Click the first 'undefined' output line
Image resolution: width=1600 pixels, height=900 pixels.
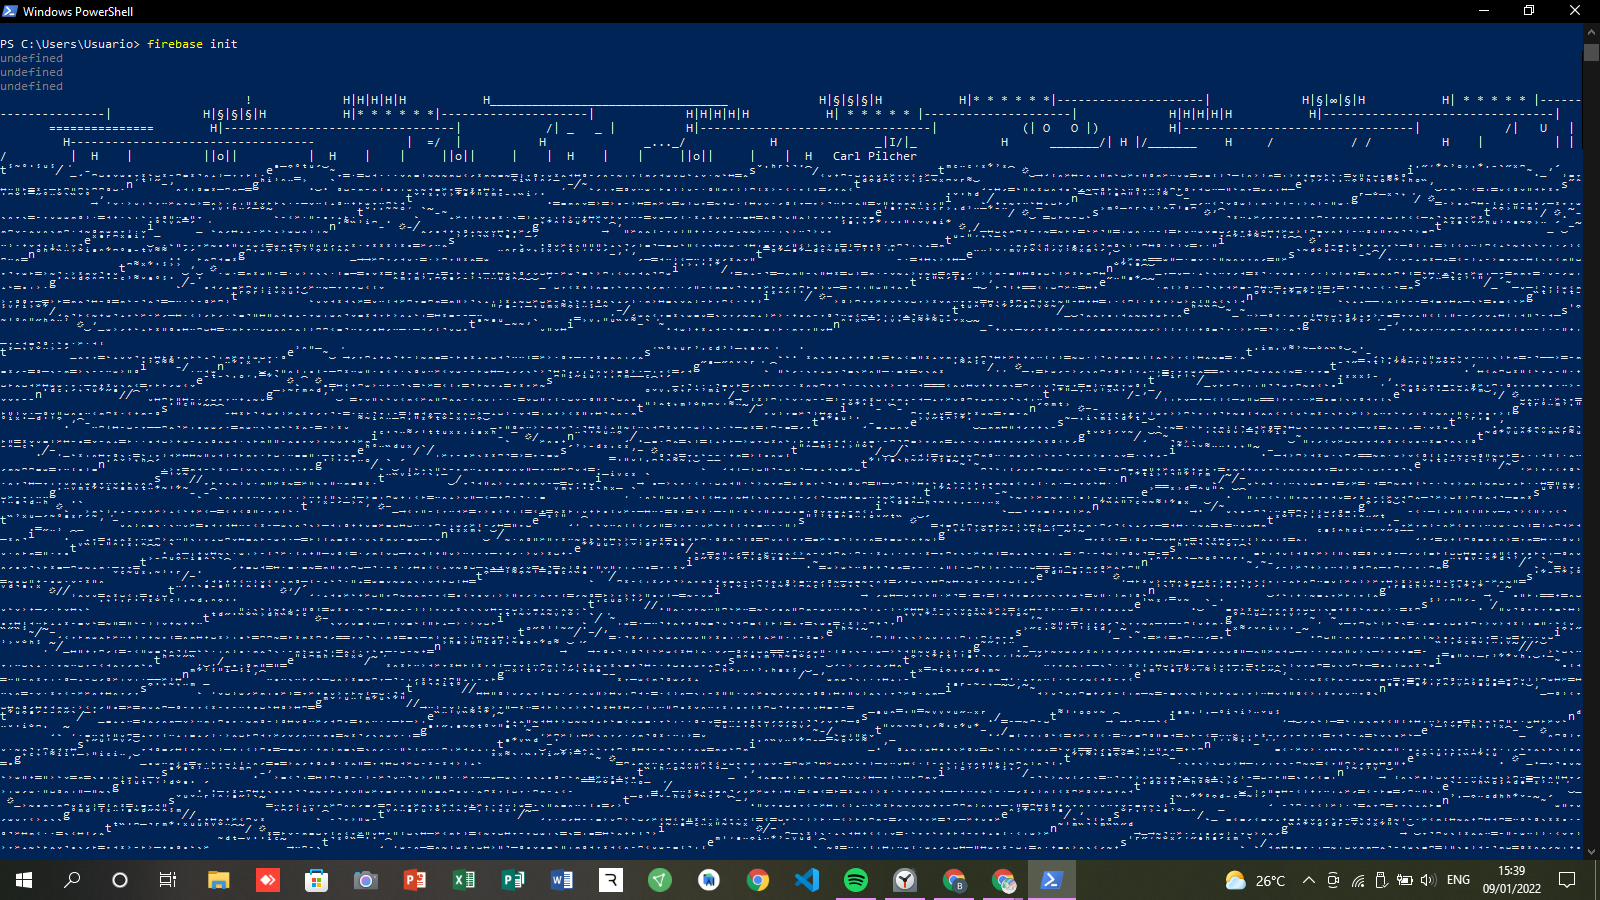(31, 58)
